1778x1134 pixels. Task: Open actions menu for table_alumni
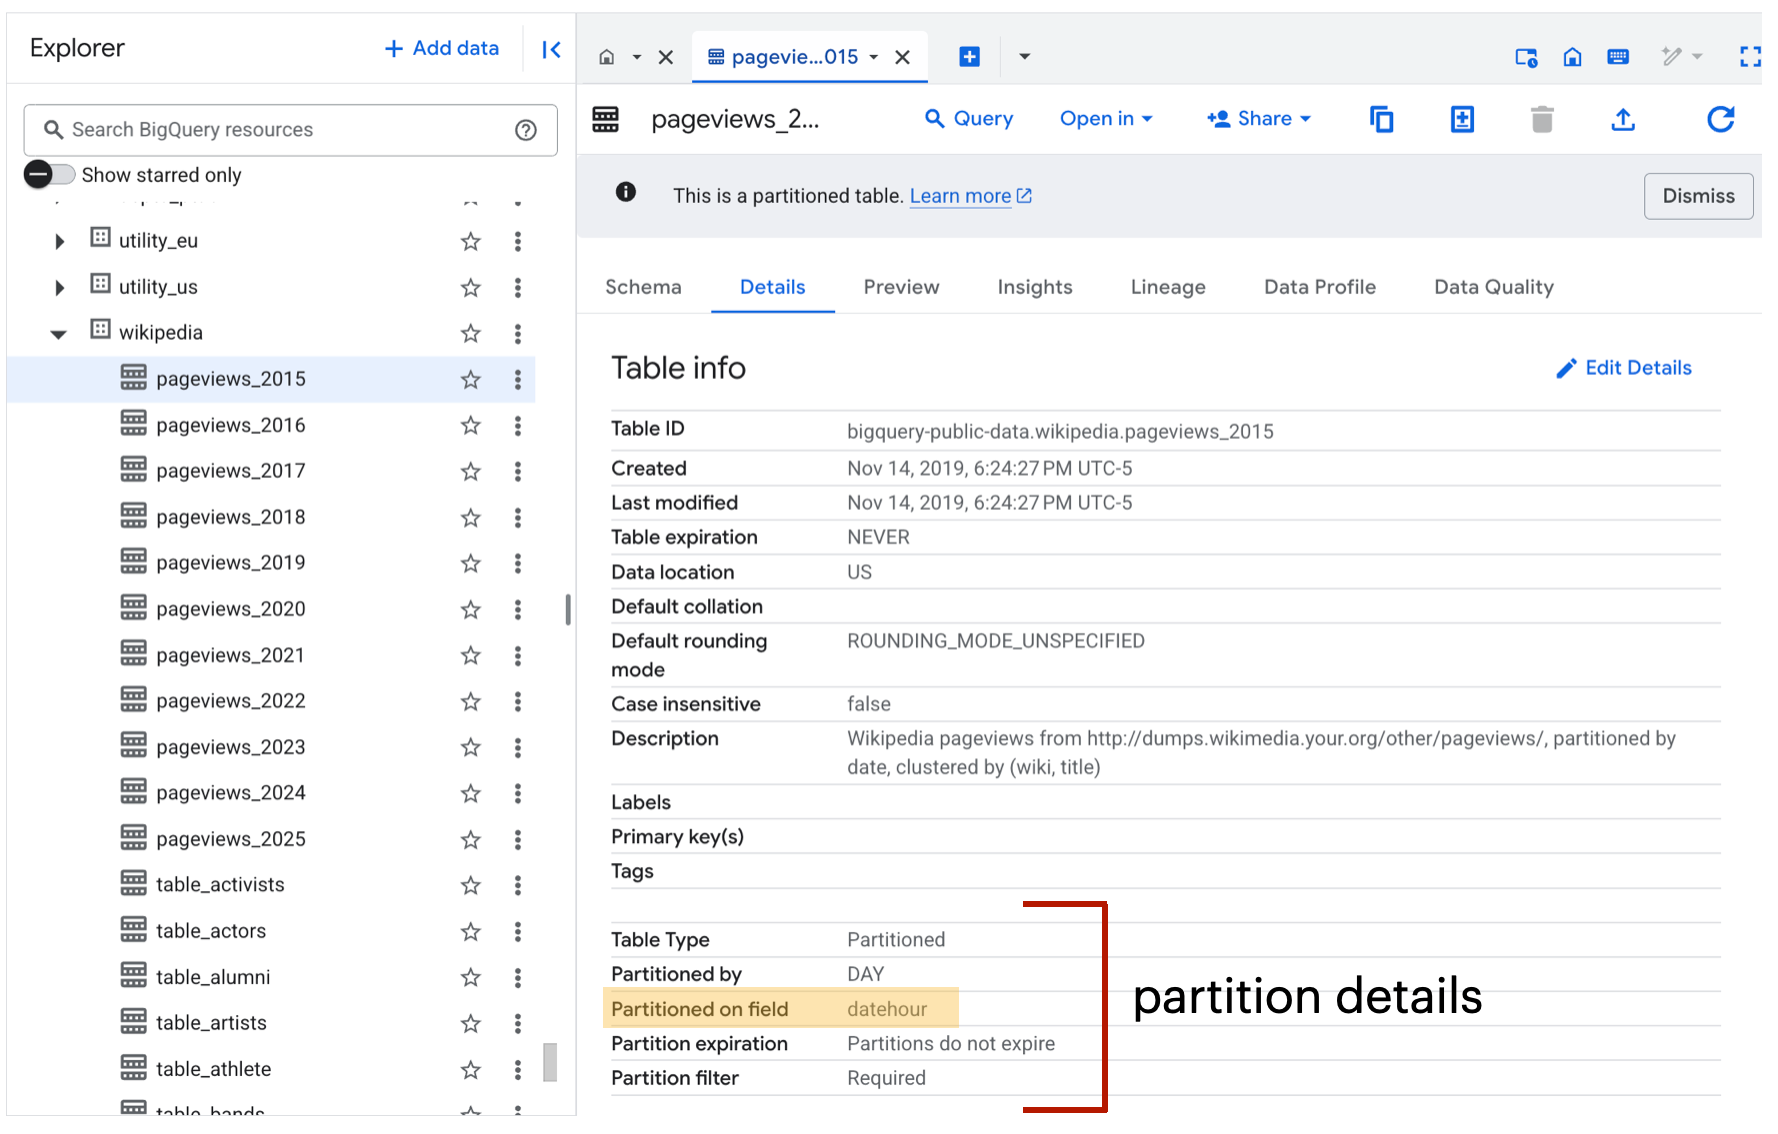coord(518,978)
